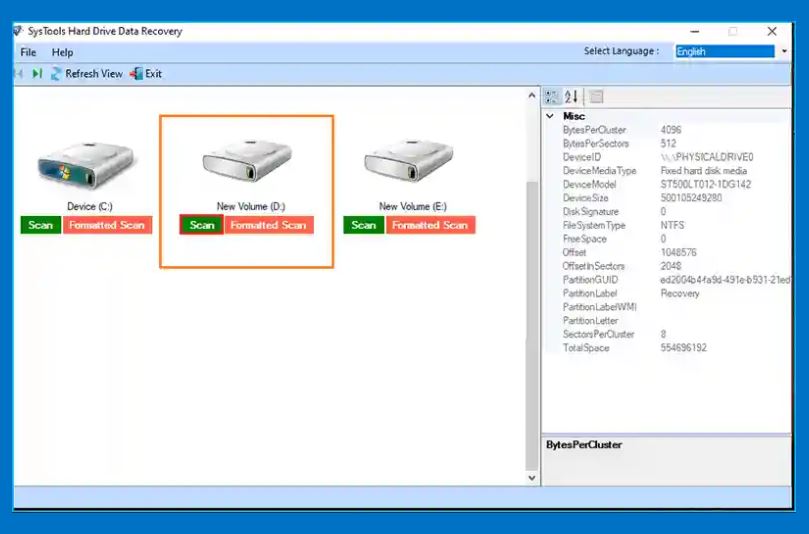Click scrollbar up arrow in drive panel
This screenshot has width=809, height=534.
(x=532, y=95)
